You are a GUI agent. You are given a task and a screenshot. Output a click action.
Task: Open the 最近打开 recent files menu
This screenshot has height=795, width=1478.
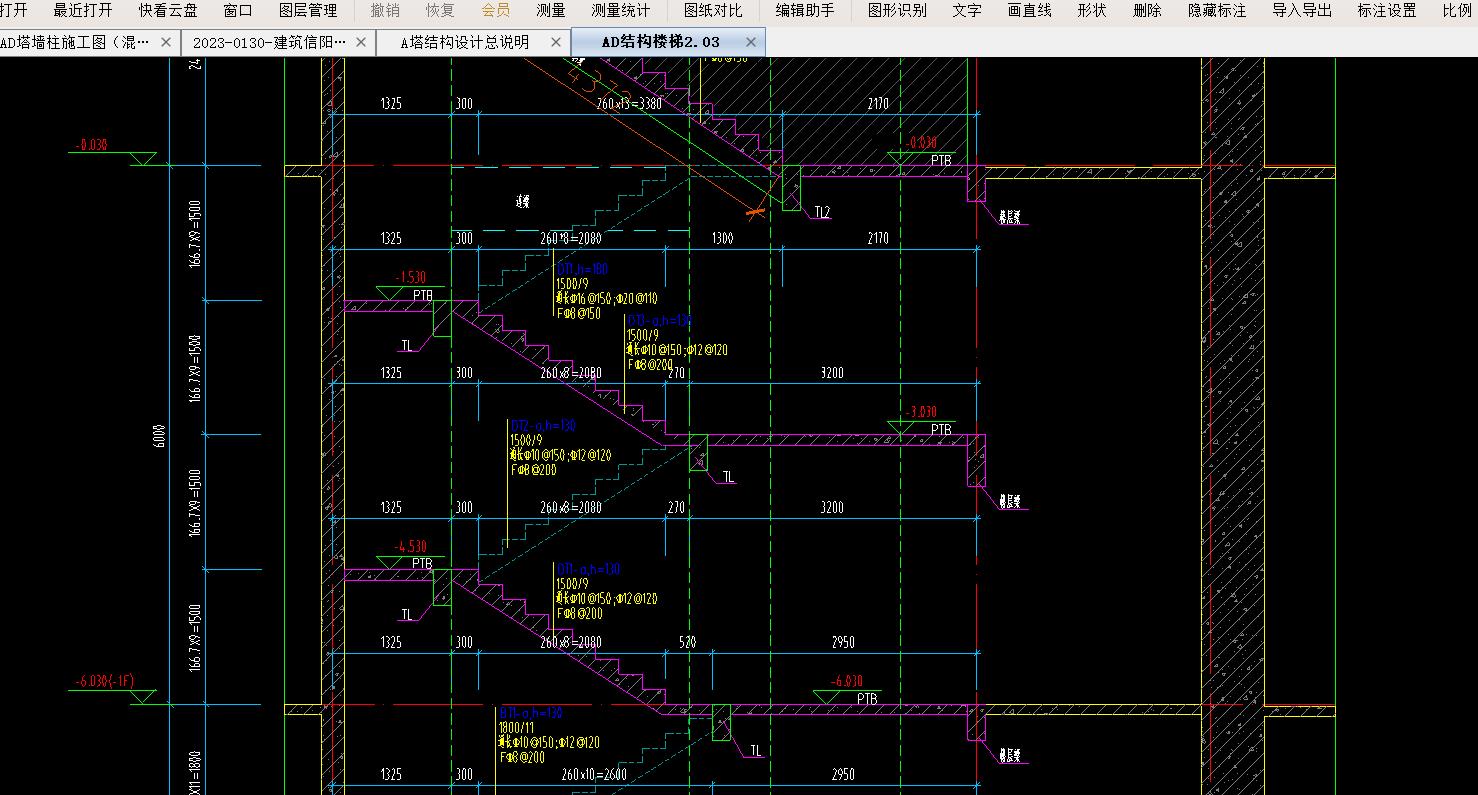pos(83,11)
